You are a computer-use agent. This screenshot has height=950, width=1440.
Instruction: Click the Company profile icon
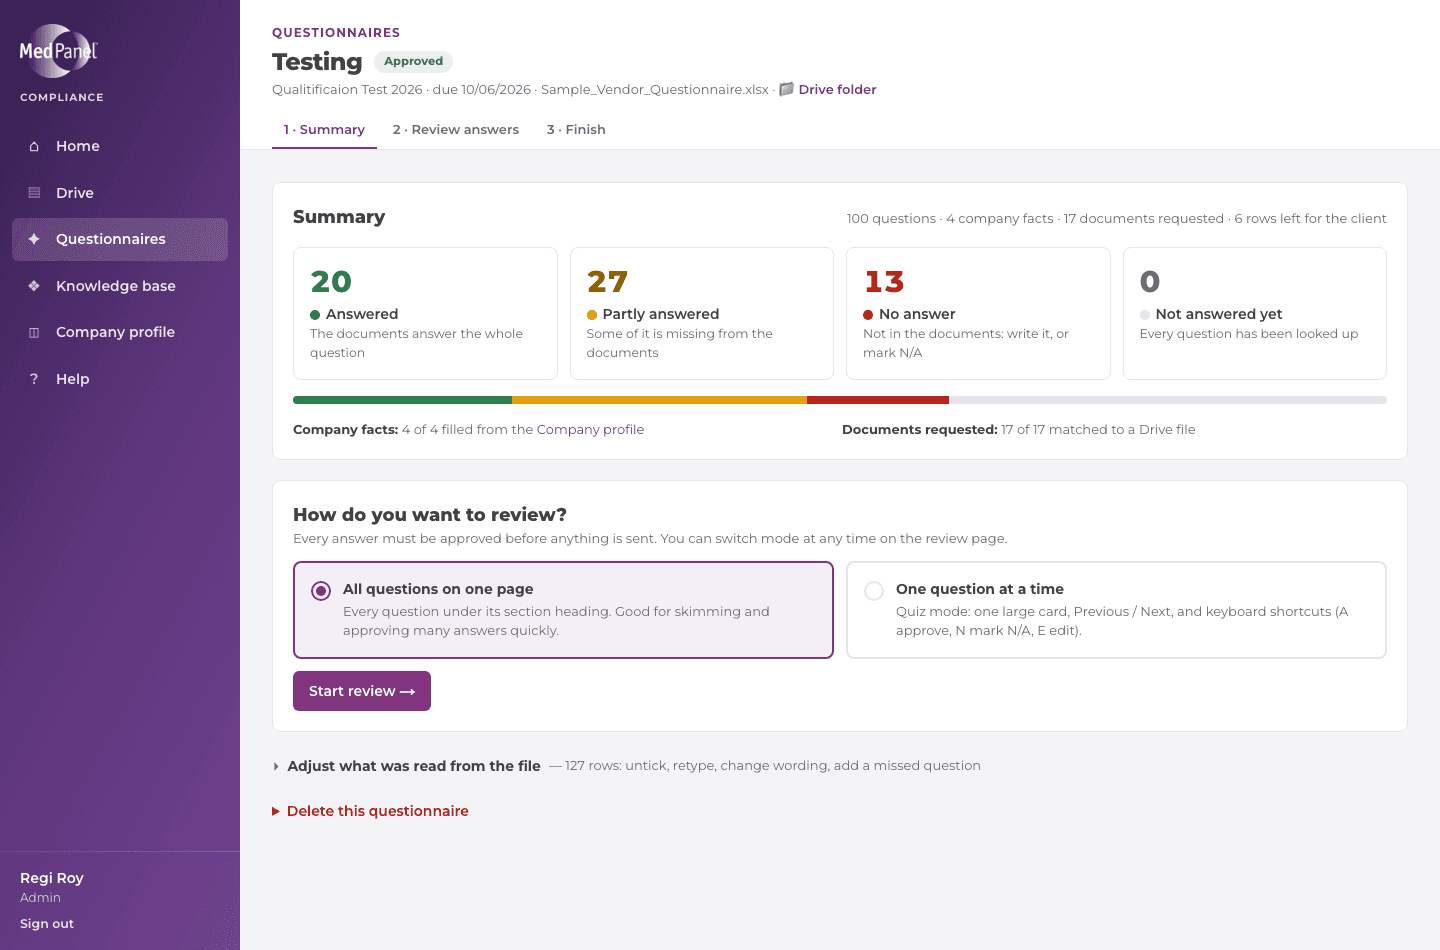tap(34, 332)
